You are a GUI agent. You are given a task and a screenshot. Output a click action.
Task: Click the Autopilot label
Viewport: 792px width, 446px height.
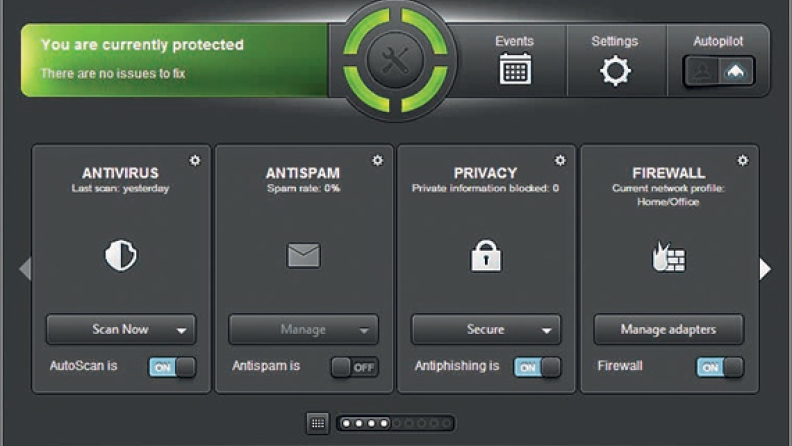click(x=718, y=41)
